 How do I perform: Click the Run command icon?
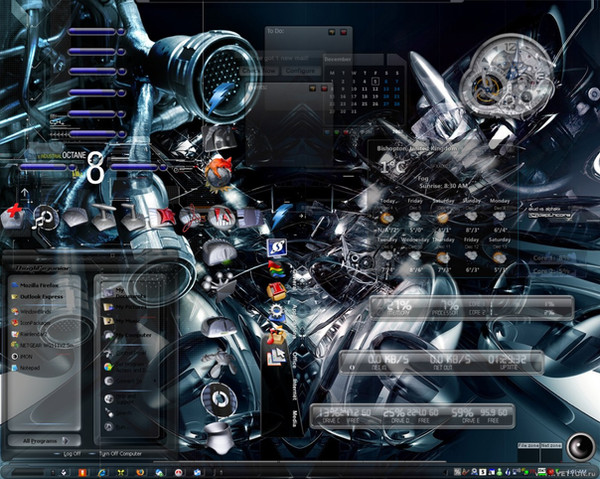pos(109,426)
